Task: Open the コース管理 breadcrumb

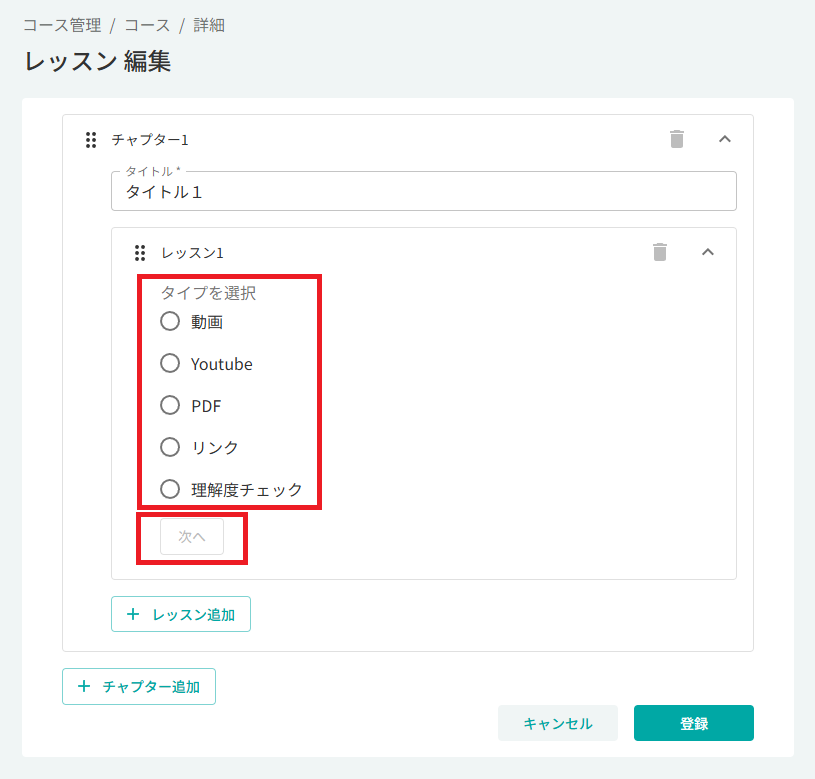Action: tap(62, 25)
